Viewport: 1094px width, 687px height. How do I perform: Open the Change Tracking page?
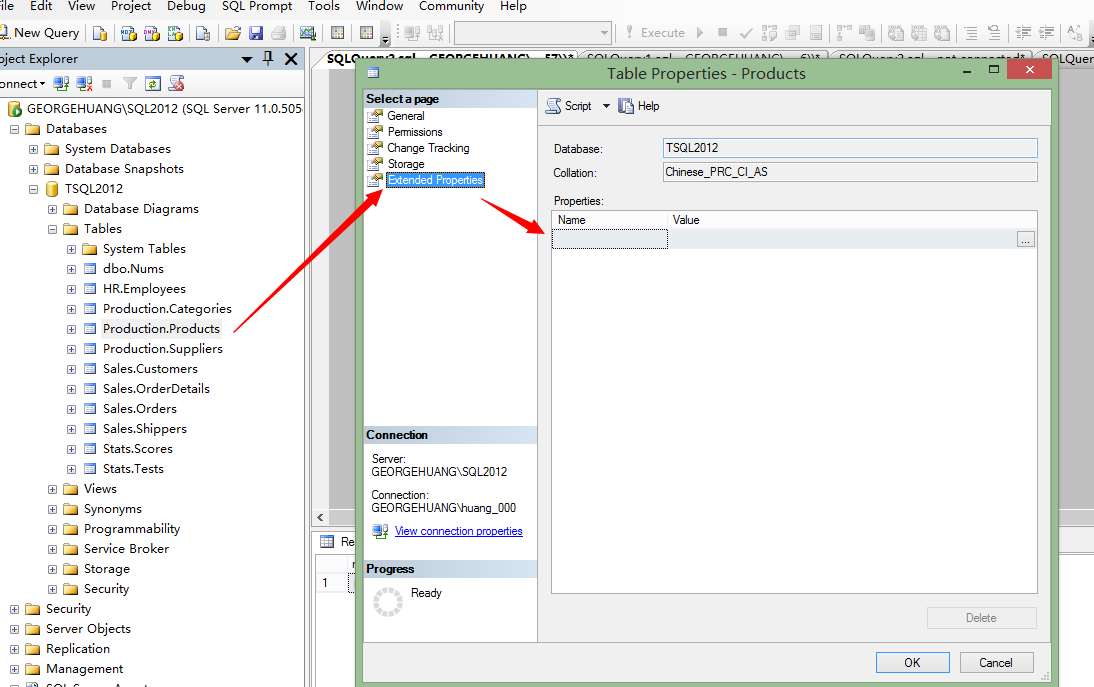tap(428, 148)
